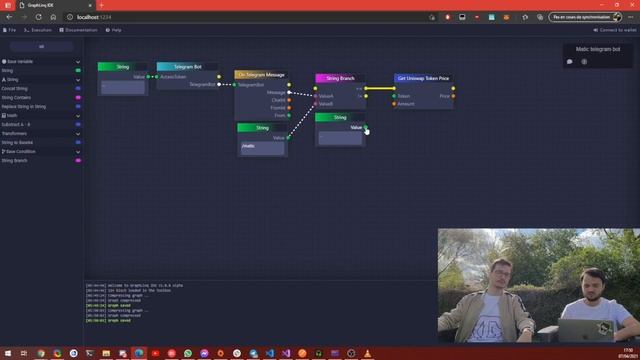640x360 pixels.
Task: Click pink badge next to String Branch item
Action: (x=78, y=160)
